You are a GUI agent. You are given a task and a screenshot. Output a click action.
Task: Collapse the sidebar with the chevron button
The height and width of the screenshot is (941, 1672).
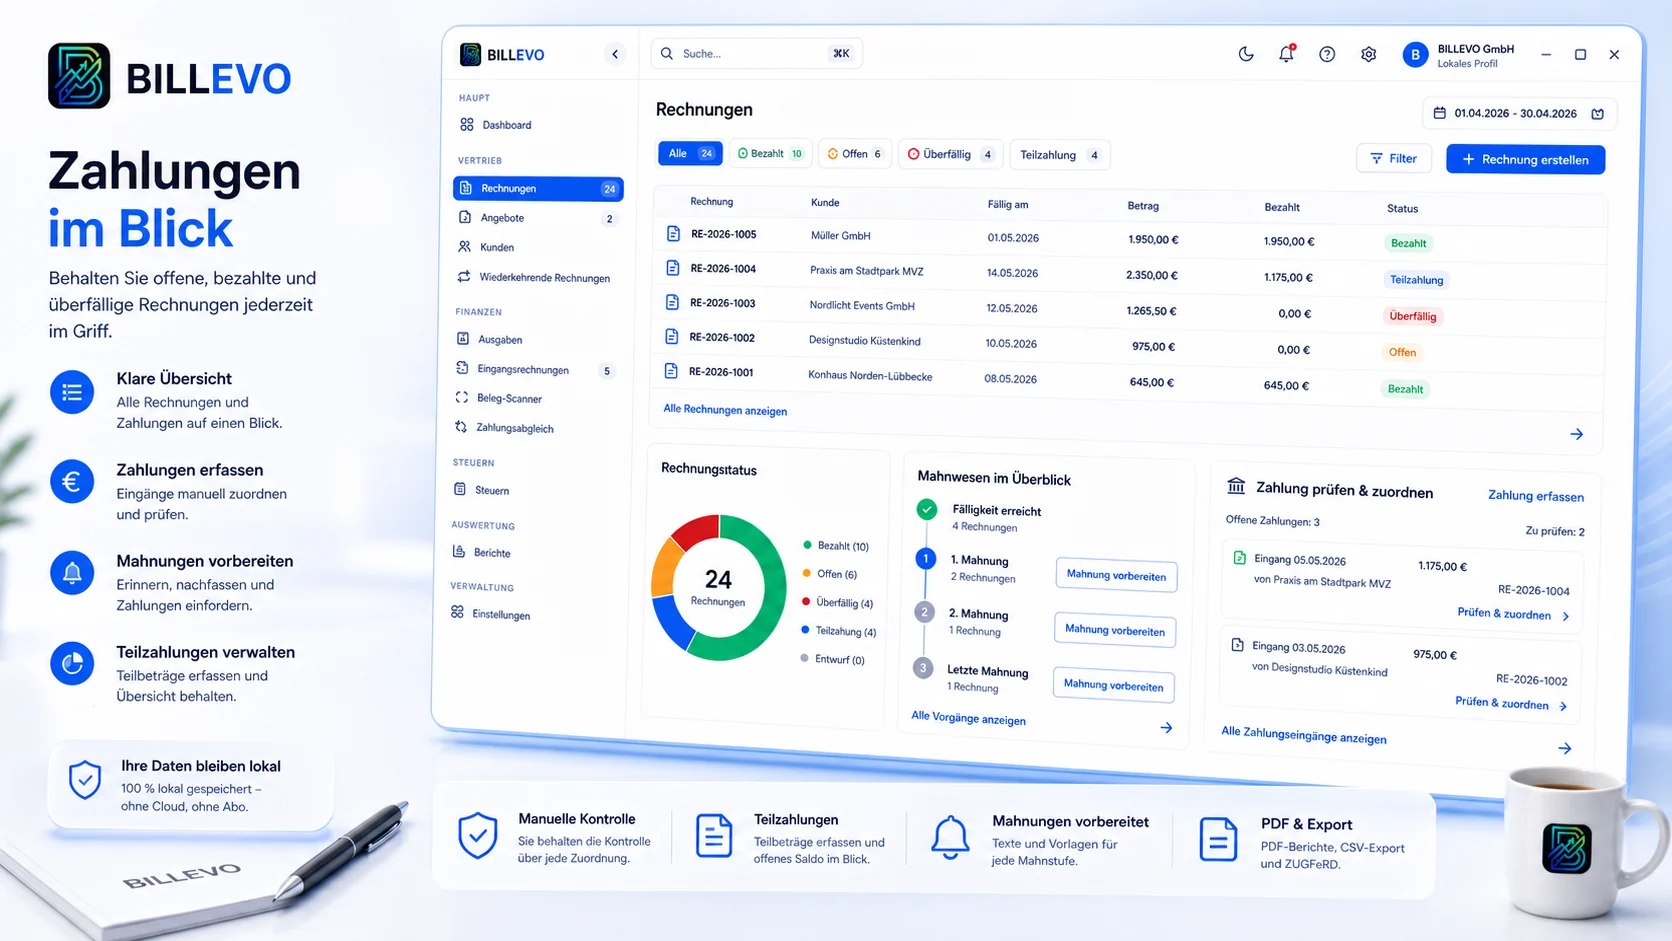615,54
